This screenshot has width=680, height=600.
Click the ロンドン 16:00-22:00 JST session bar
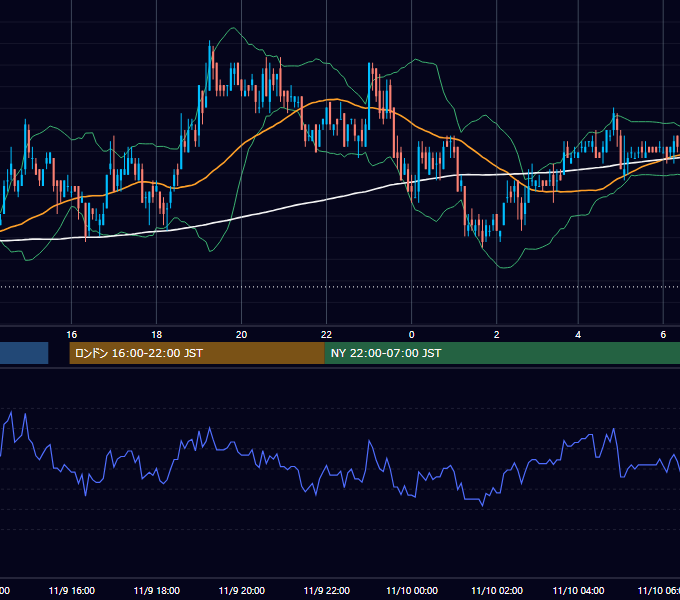coord(197,353)
